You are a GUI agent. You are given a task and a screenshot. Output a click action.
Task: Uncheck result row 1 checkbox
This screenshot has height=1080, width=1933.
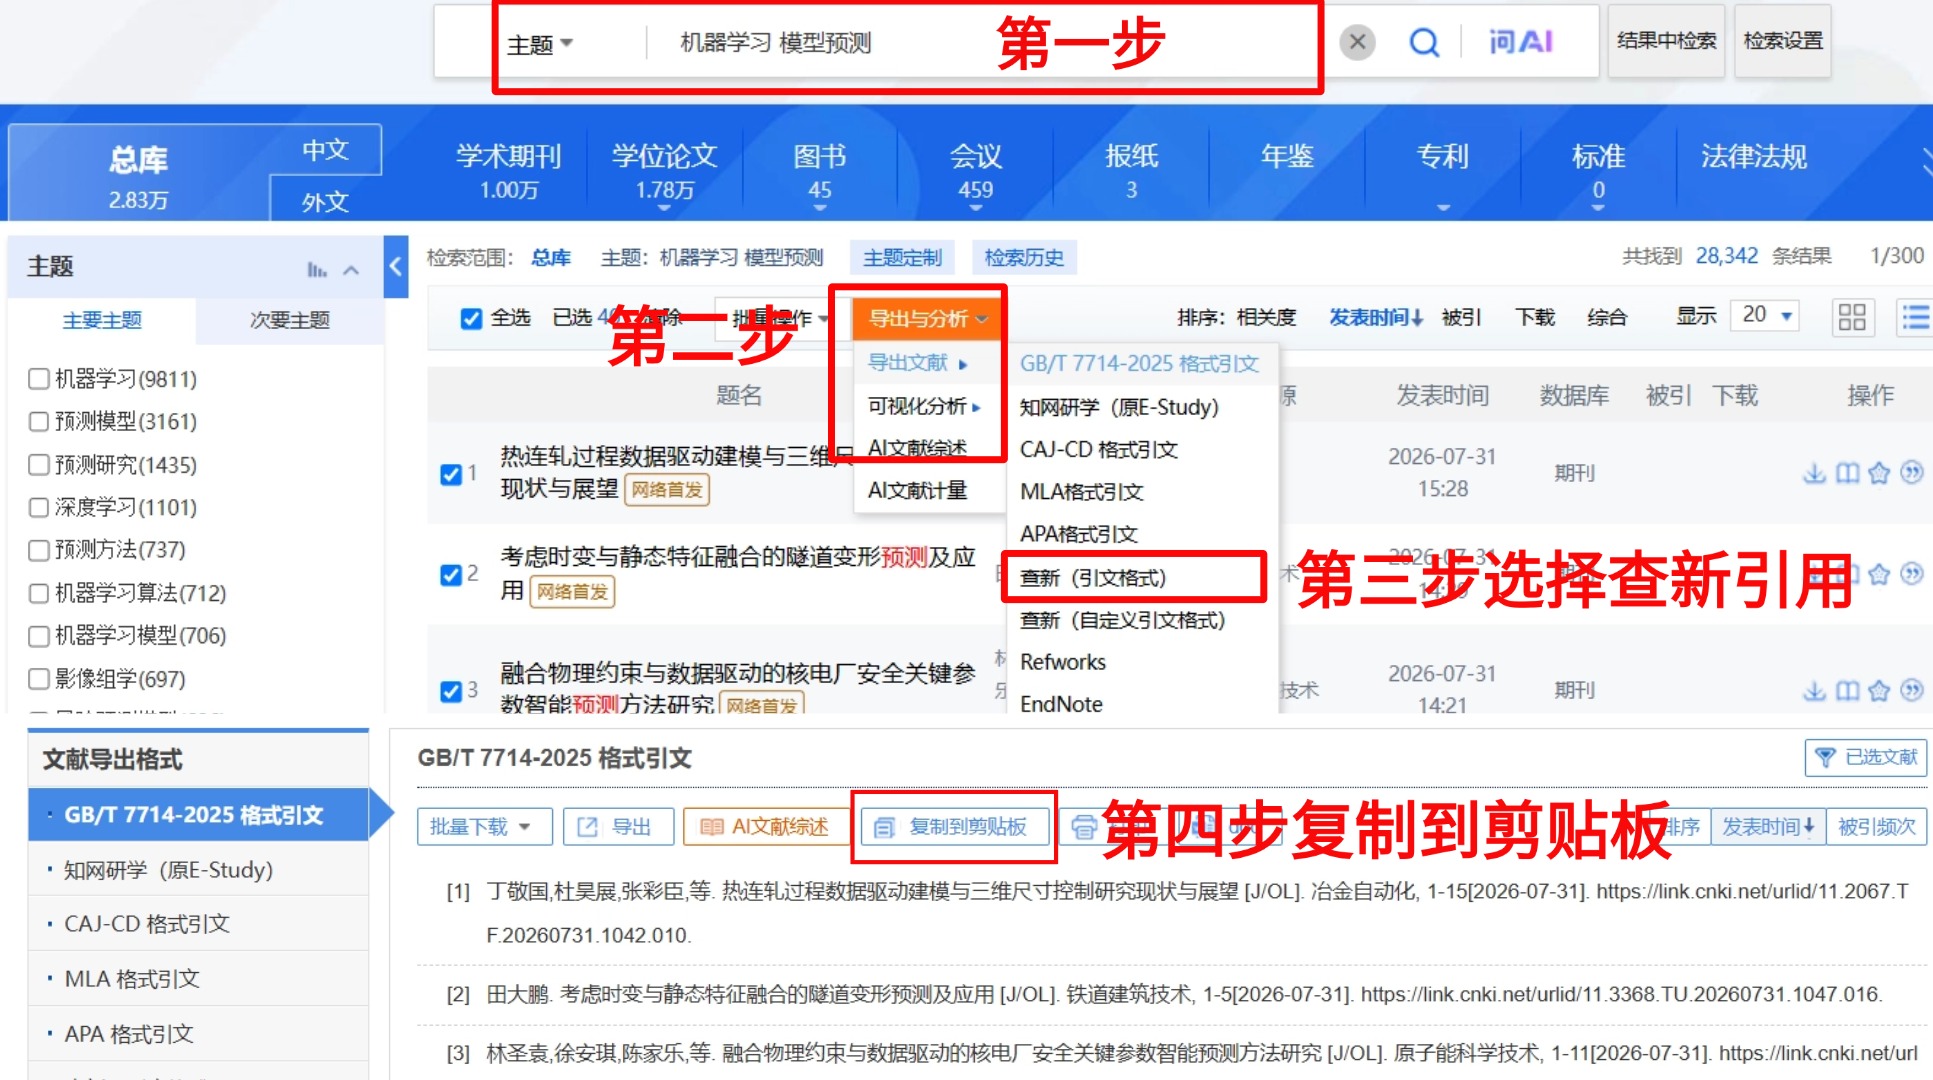[x=451, y=474]
